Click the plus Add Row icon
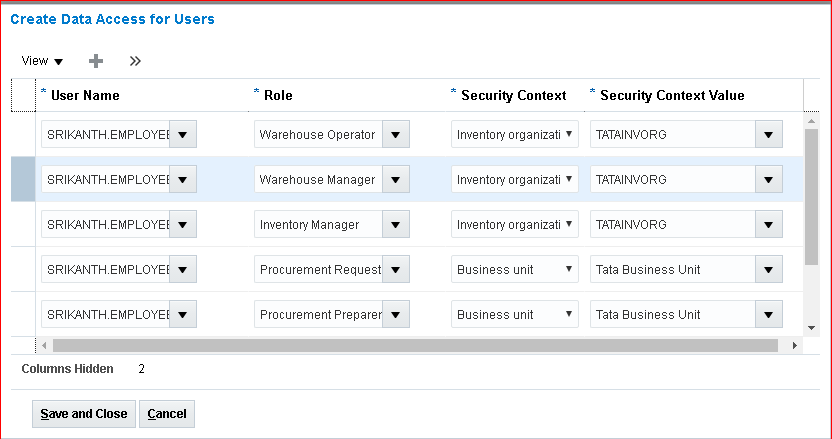The height and width of the screenshot is (439, 832). (x=96, y=61)
